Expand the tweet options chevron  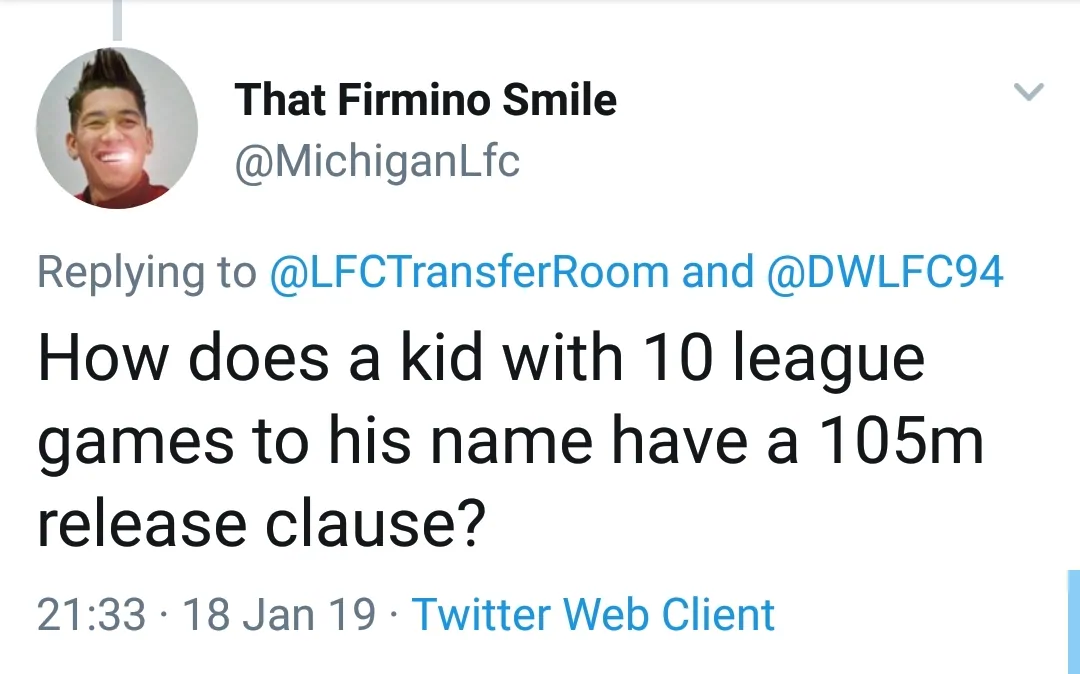point(1028,93)
